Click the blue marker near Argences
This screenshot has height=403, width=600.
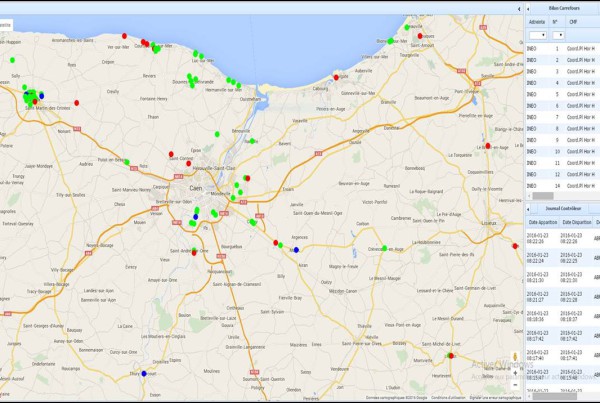(x=296, y=249)
